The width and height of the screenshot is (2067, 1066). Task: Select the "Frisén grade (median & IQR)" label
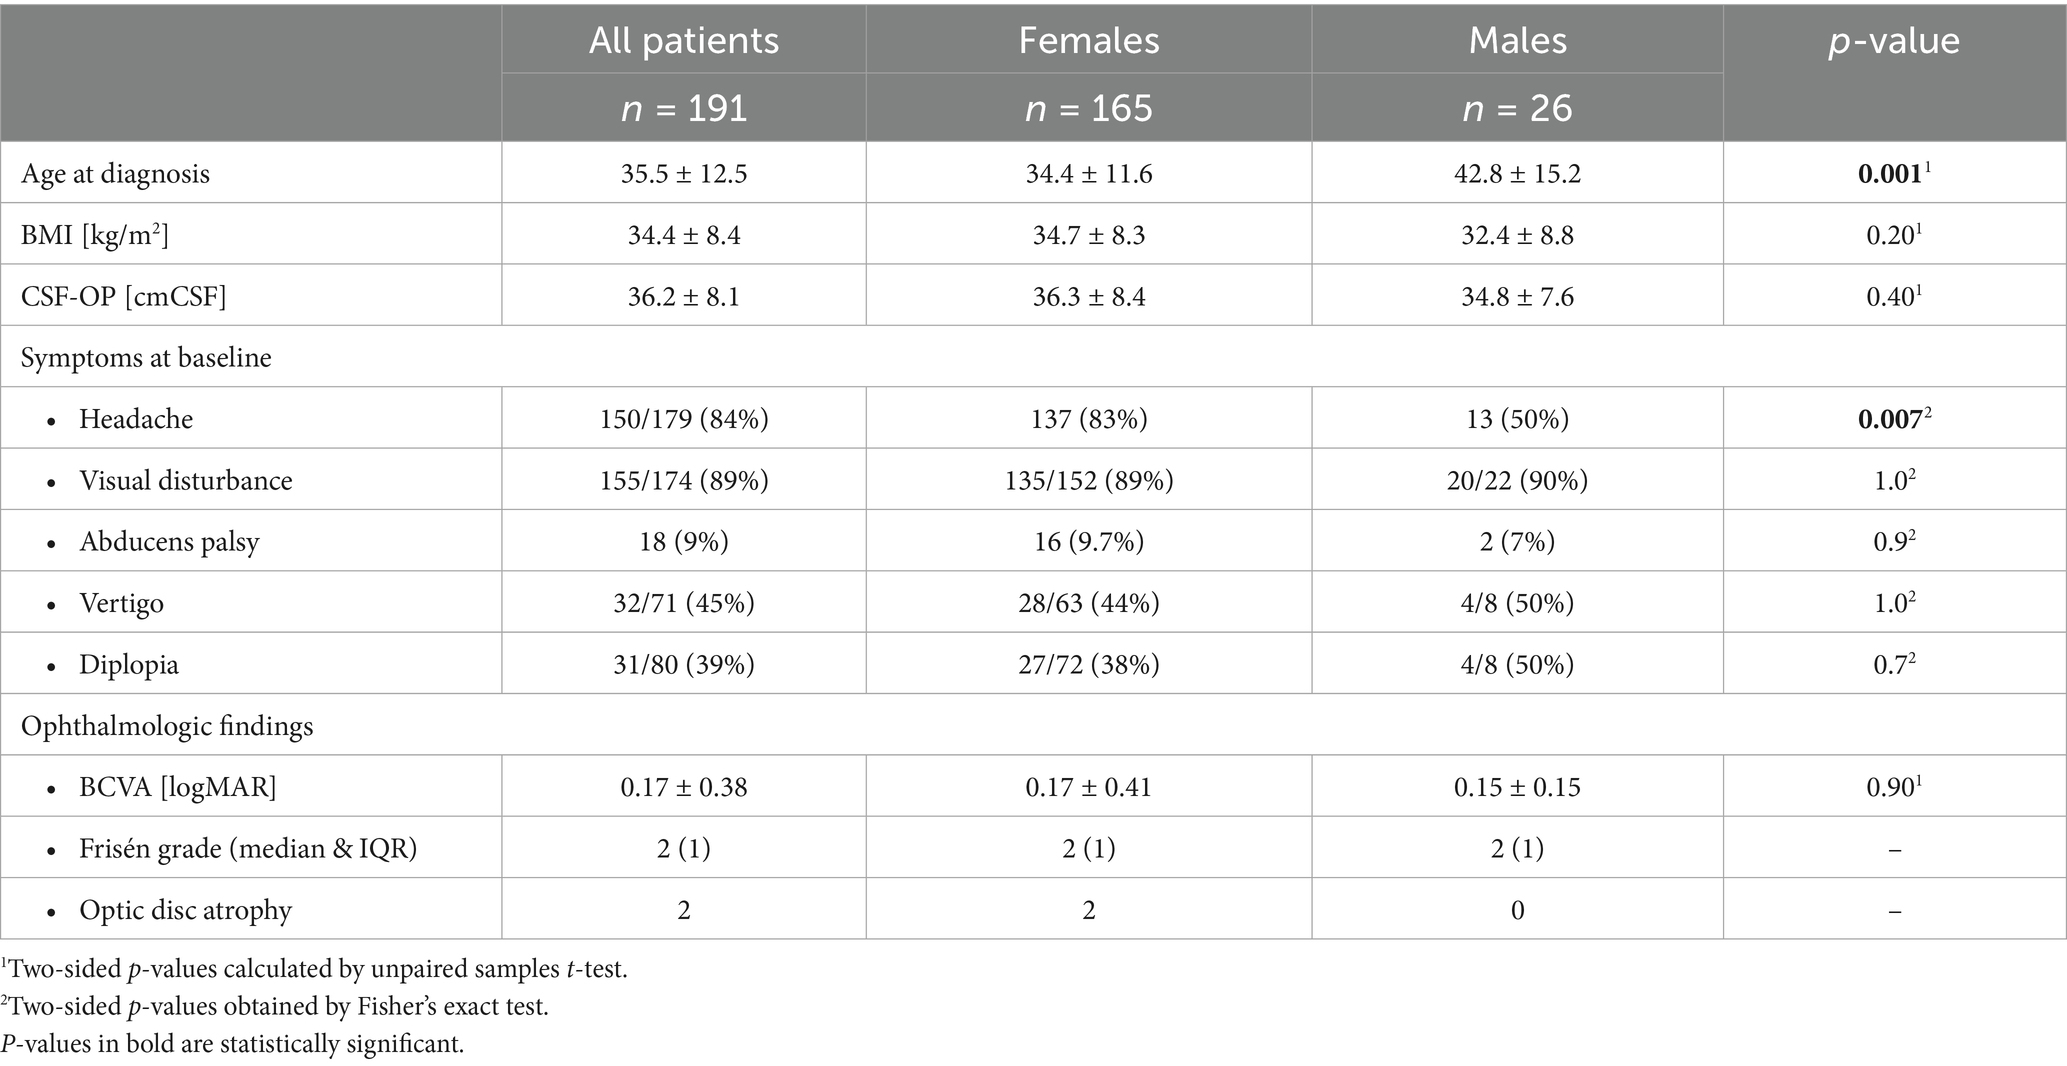(x=248, y=849)
